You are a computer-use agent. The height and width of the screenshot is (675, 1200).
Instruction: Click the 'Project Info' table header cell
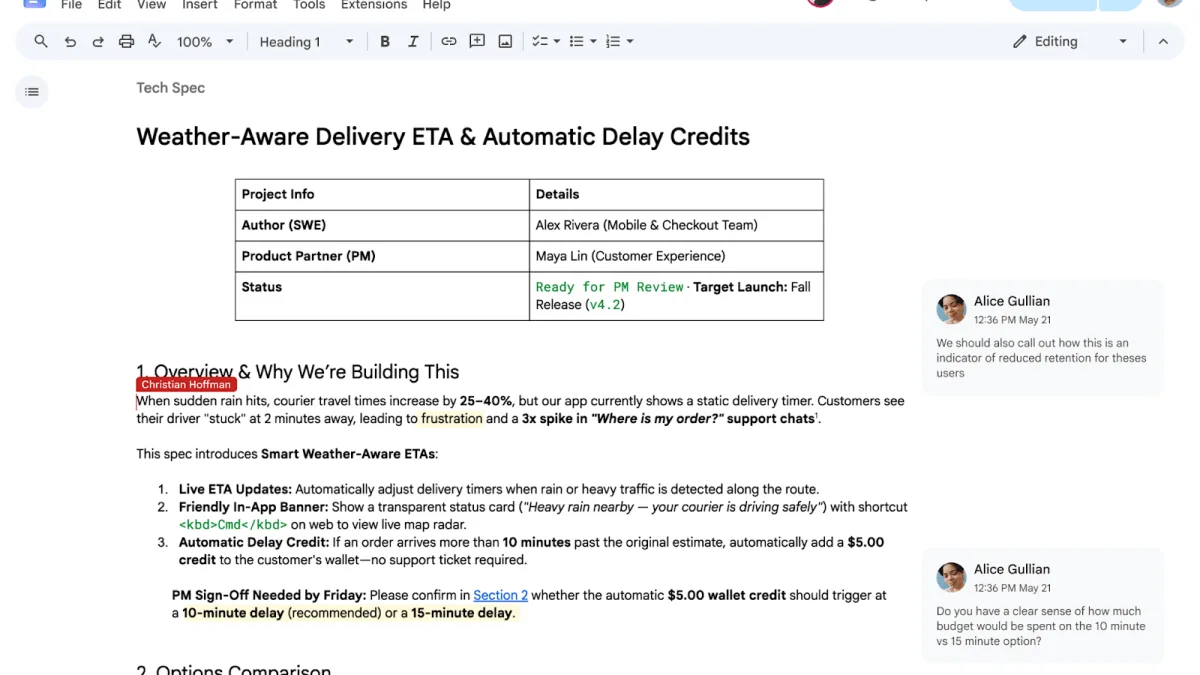[382, 194]
